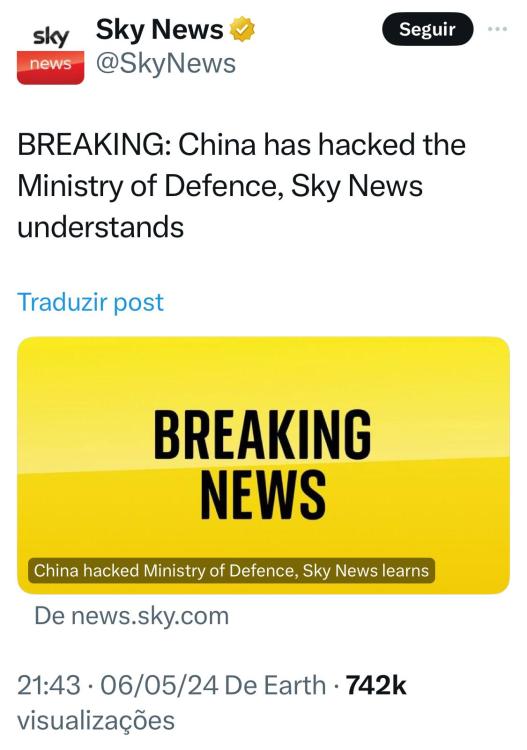Click the 'sky' wordmark in the logo
This screenshot has width=527, height=750.
click(51, 37)
